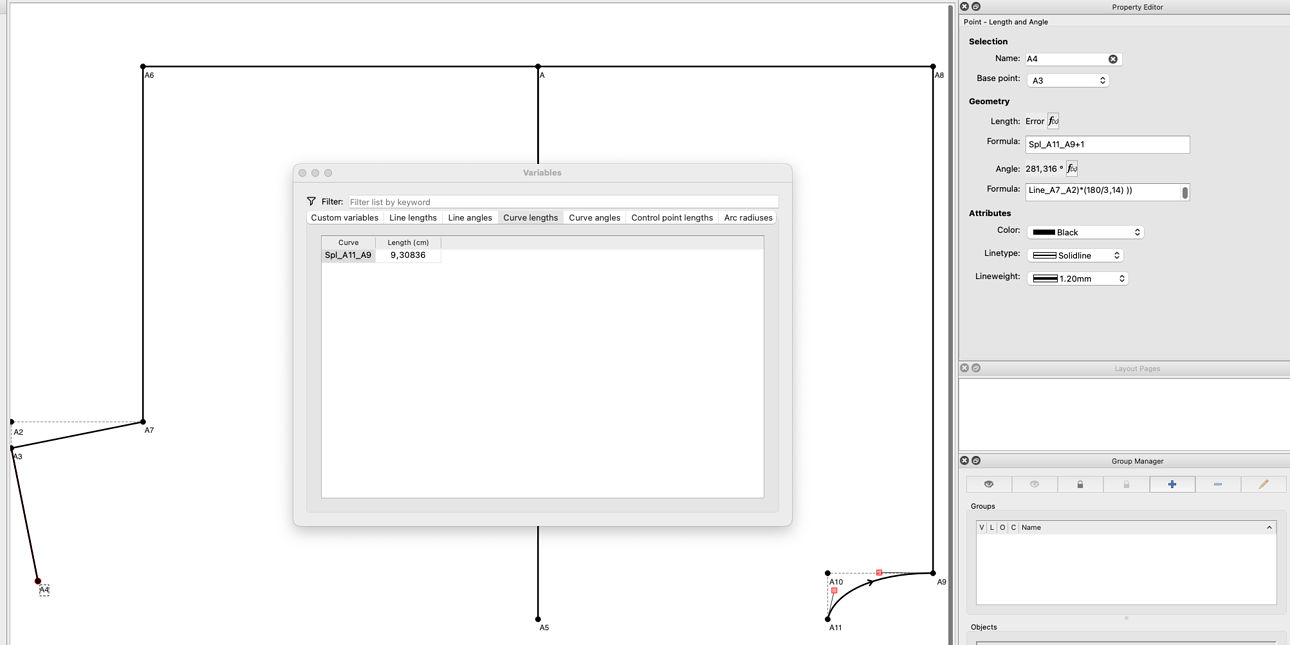This screenshot has width=1290, height=645.
Task: Click the filter funnel icon in Variables
Action: pyautogui.click(x=311, y=201)
